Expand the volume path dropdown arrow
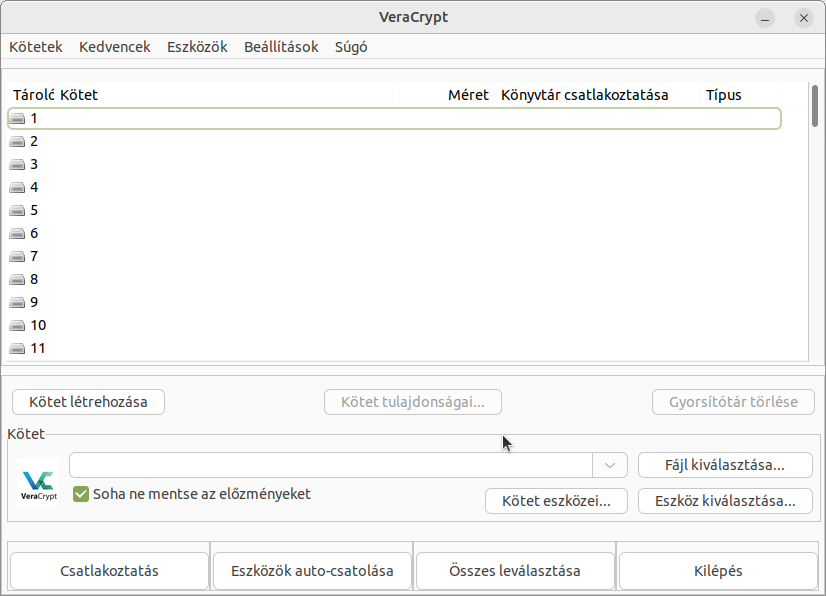 click(610, 465)
